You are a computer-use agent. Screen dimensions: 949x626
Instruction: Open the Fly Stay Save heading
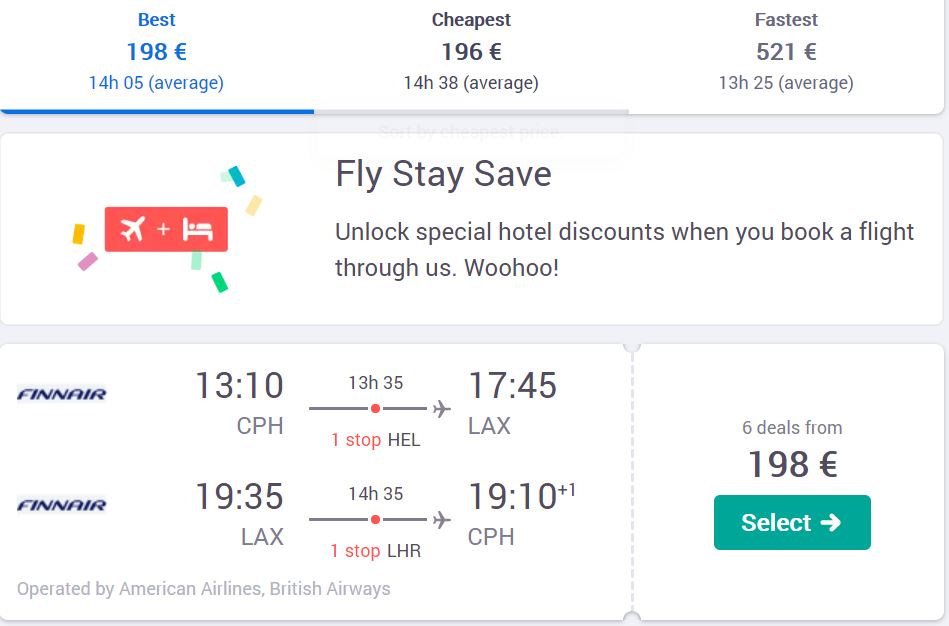pos(444,174)
